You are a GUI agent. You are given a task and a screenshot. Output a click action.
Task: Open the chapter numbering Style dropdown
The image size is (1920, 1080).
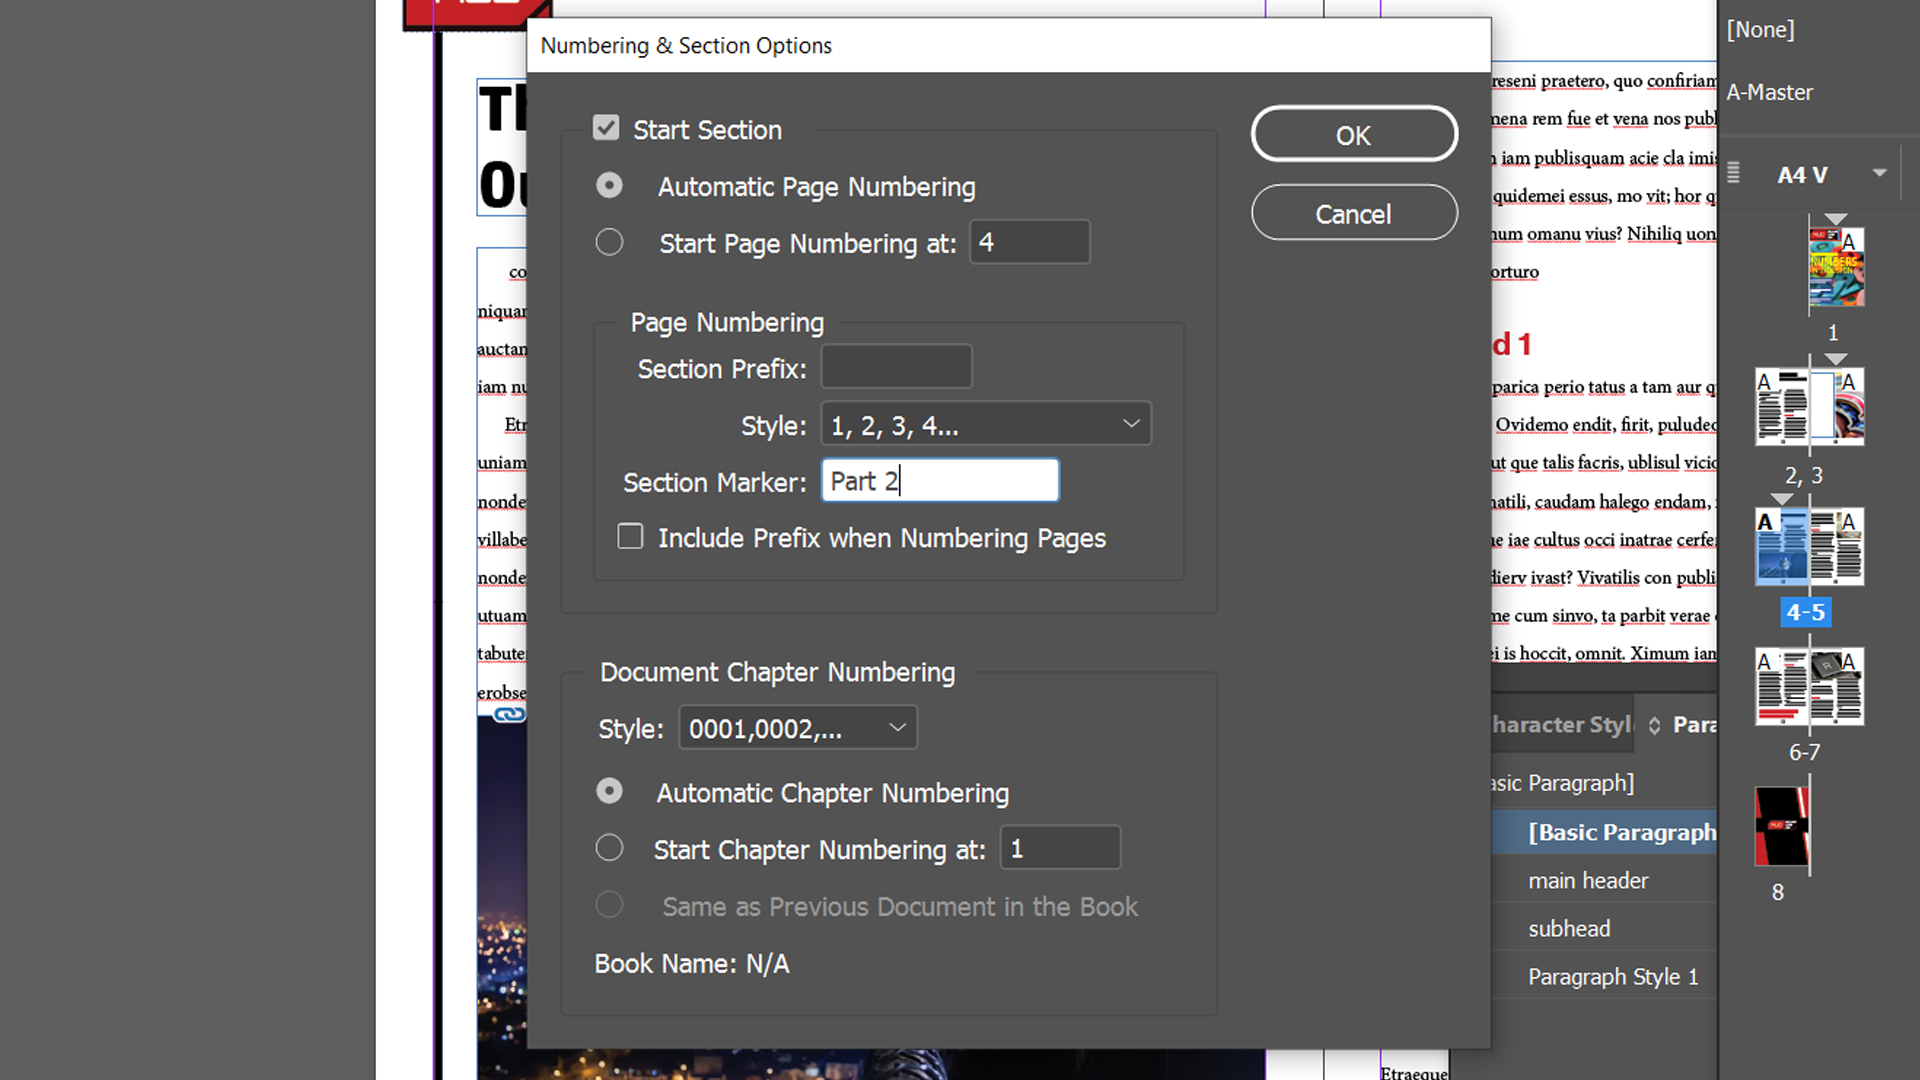tap(797, 727)
